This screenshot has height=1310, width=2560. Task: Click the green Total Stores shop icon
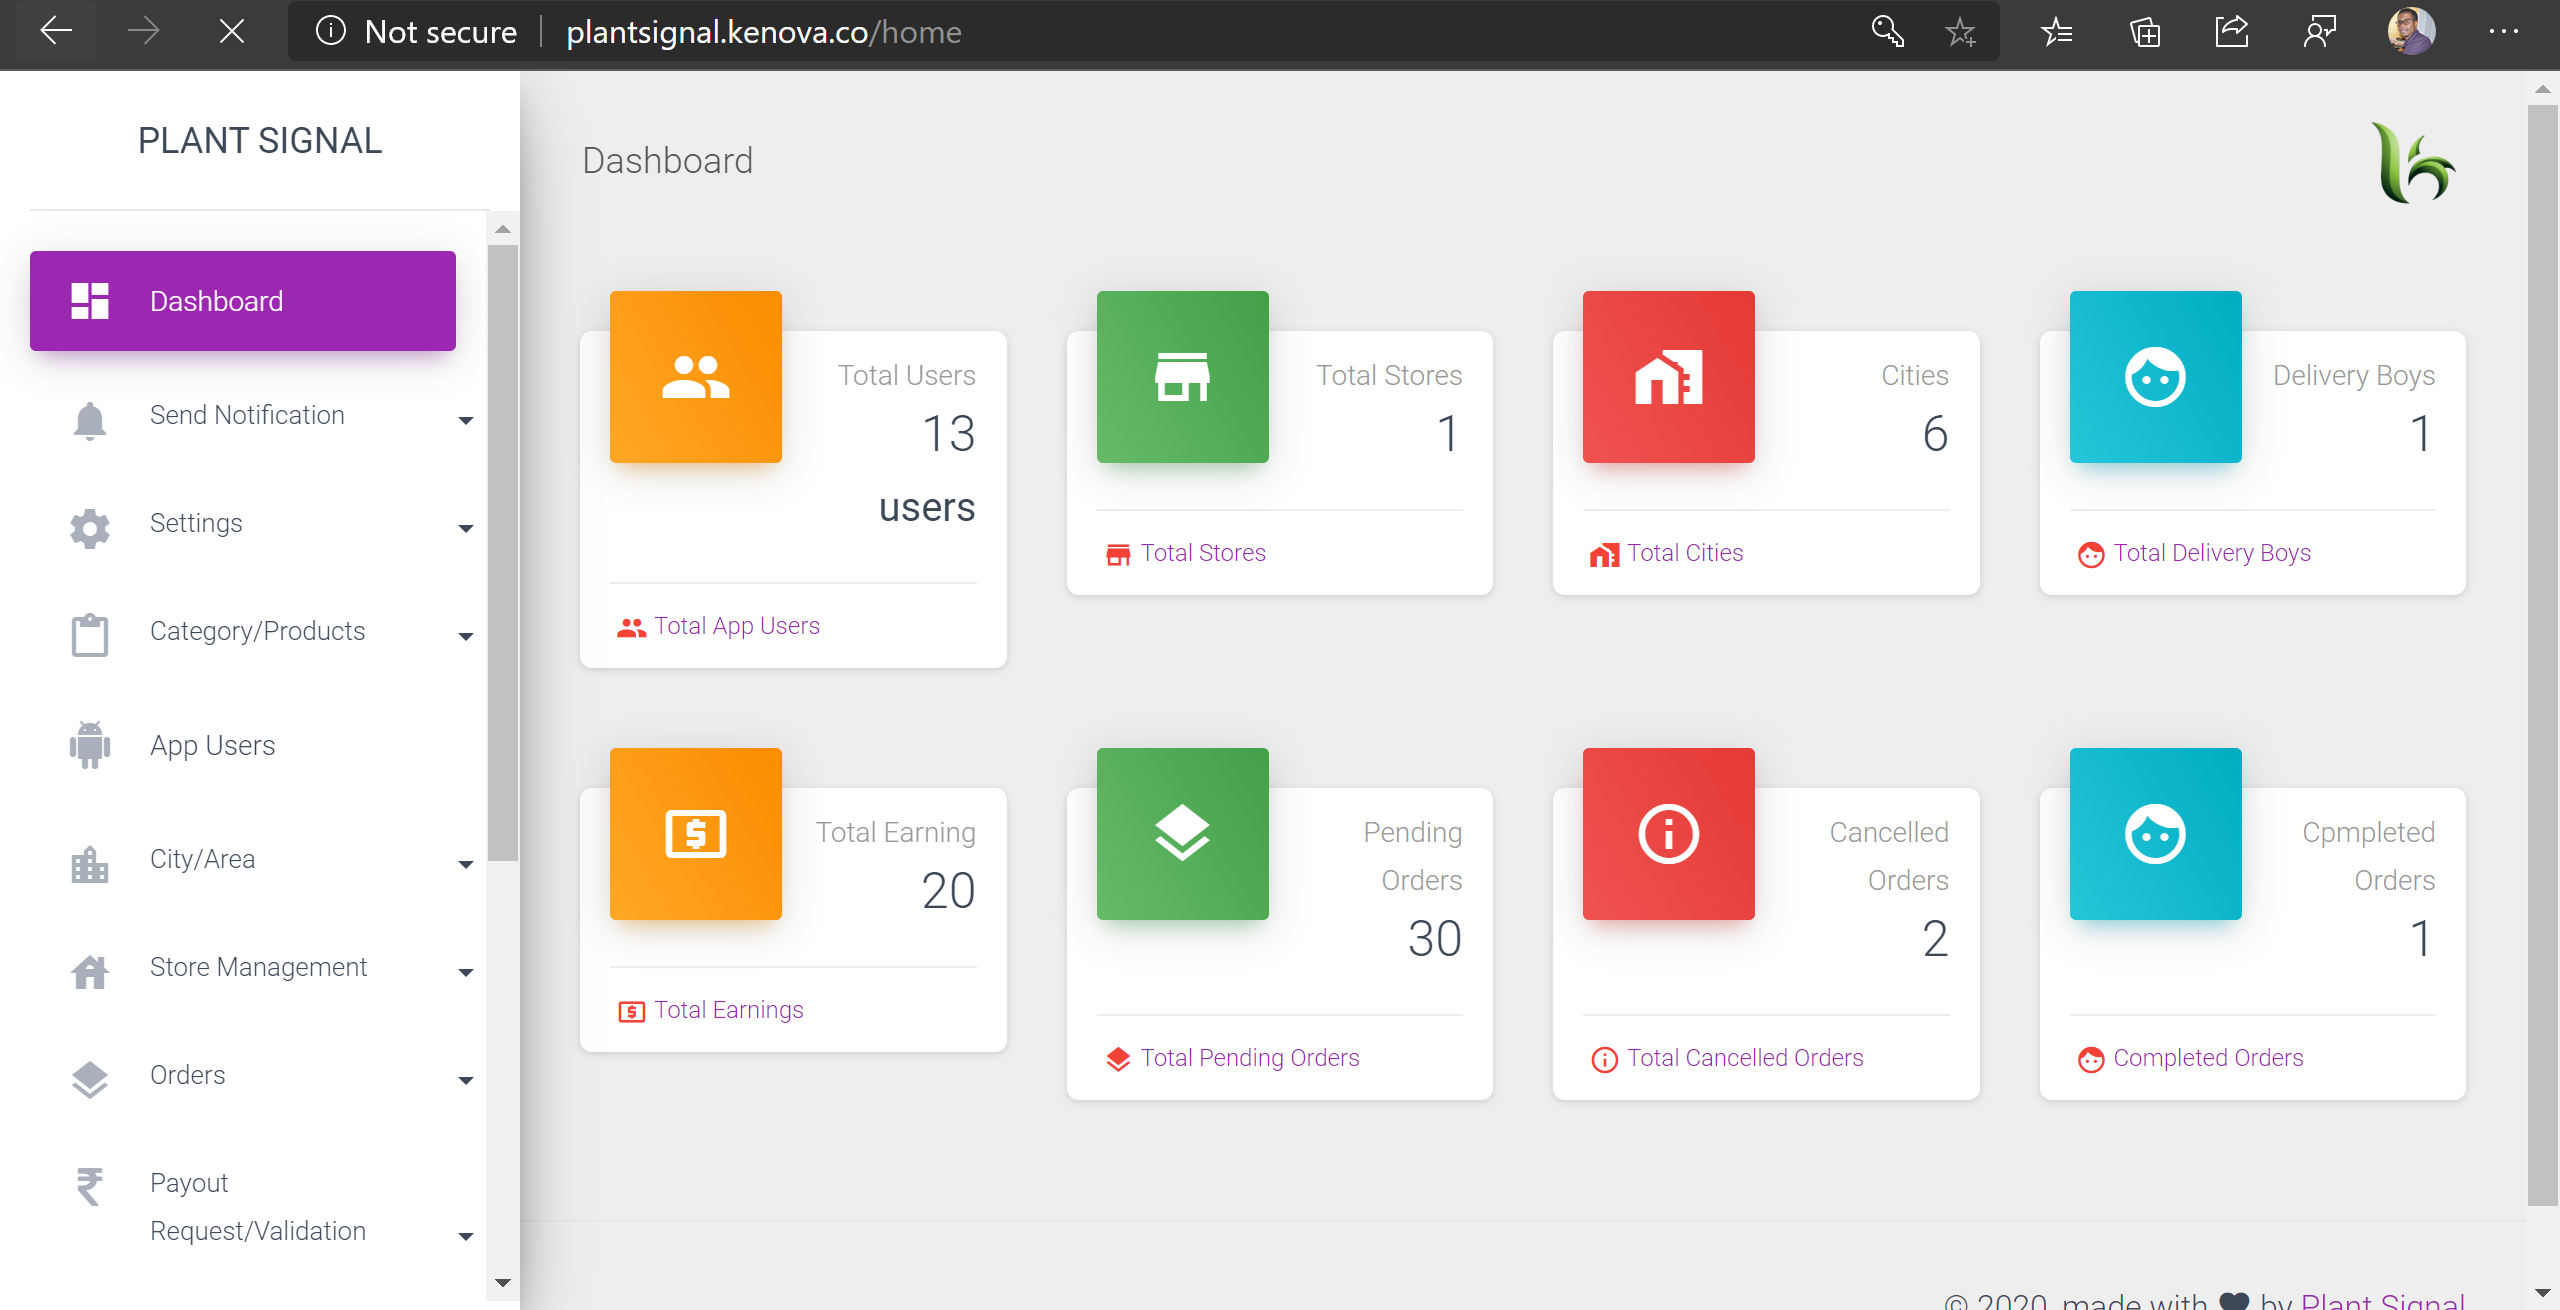tap(1182, 377)
